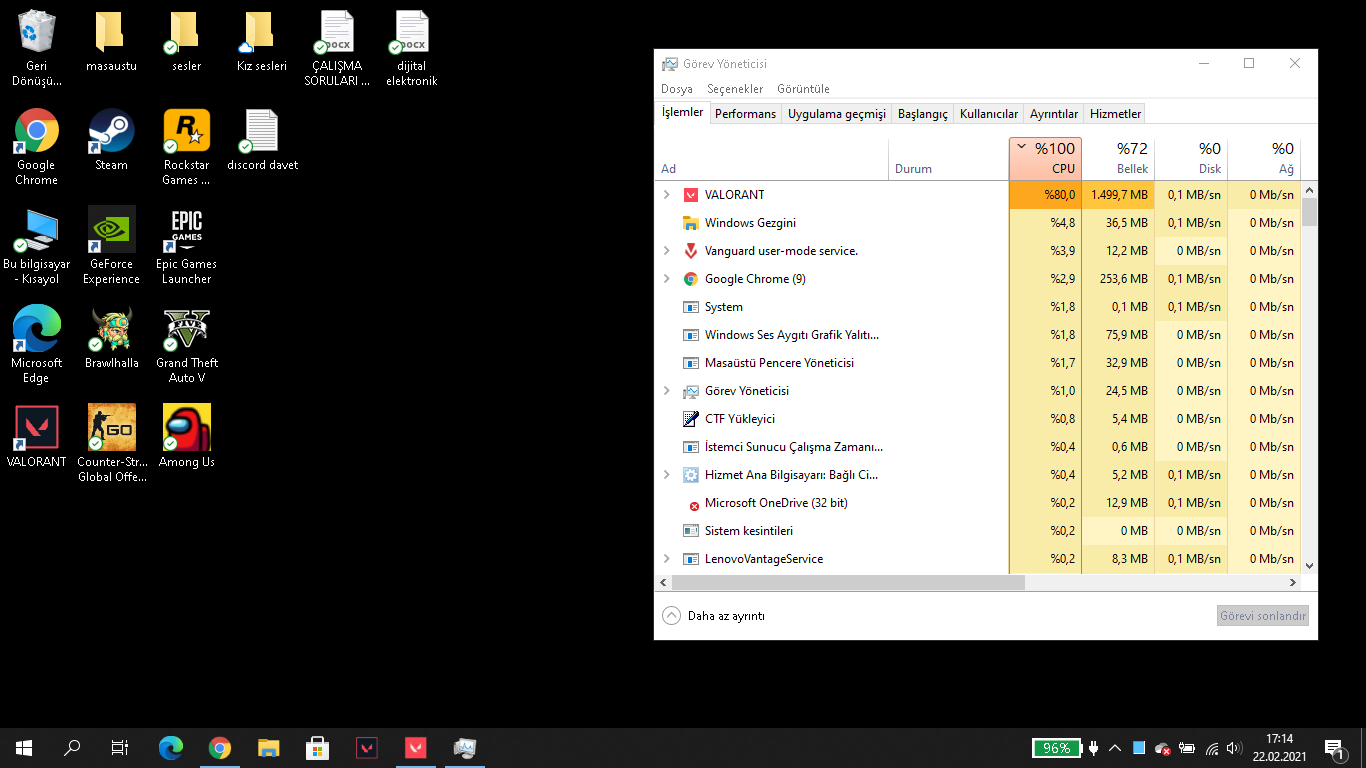Image resolution: width=1366 pixels, height=768 pixels.
Task: Click the horizontal scrollbar thumb in Task Manager
Action: pos(848,582)
